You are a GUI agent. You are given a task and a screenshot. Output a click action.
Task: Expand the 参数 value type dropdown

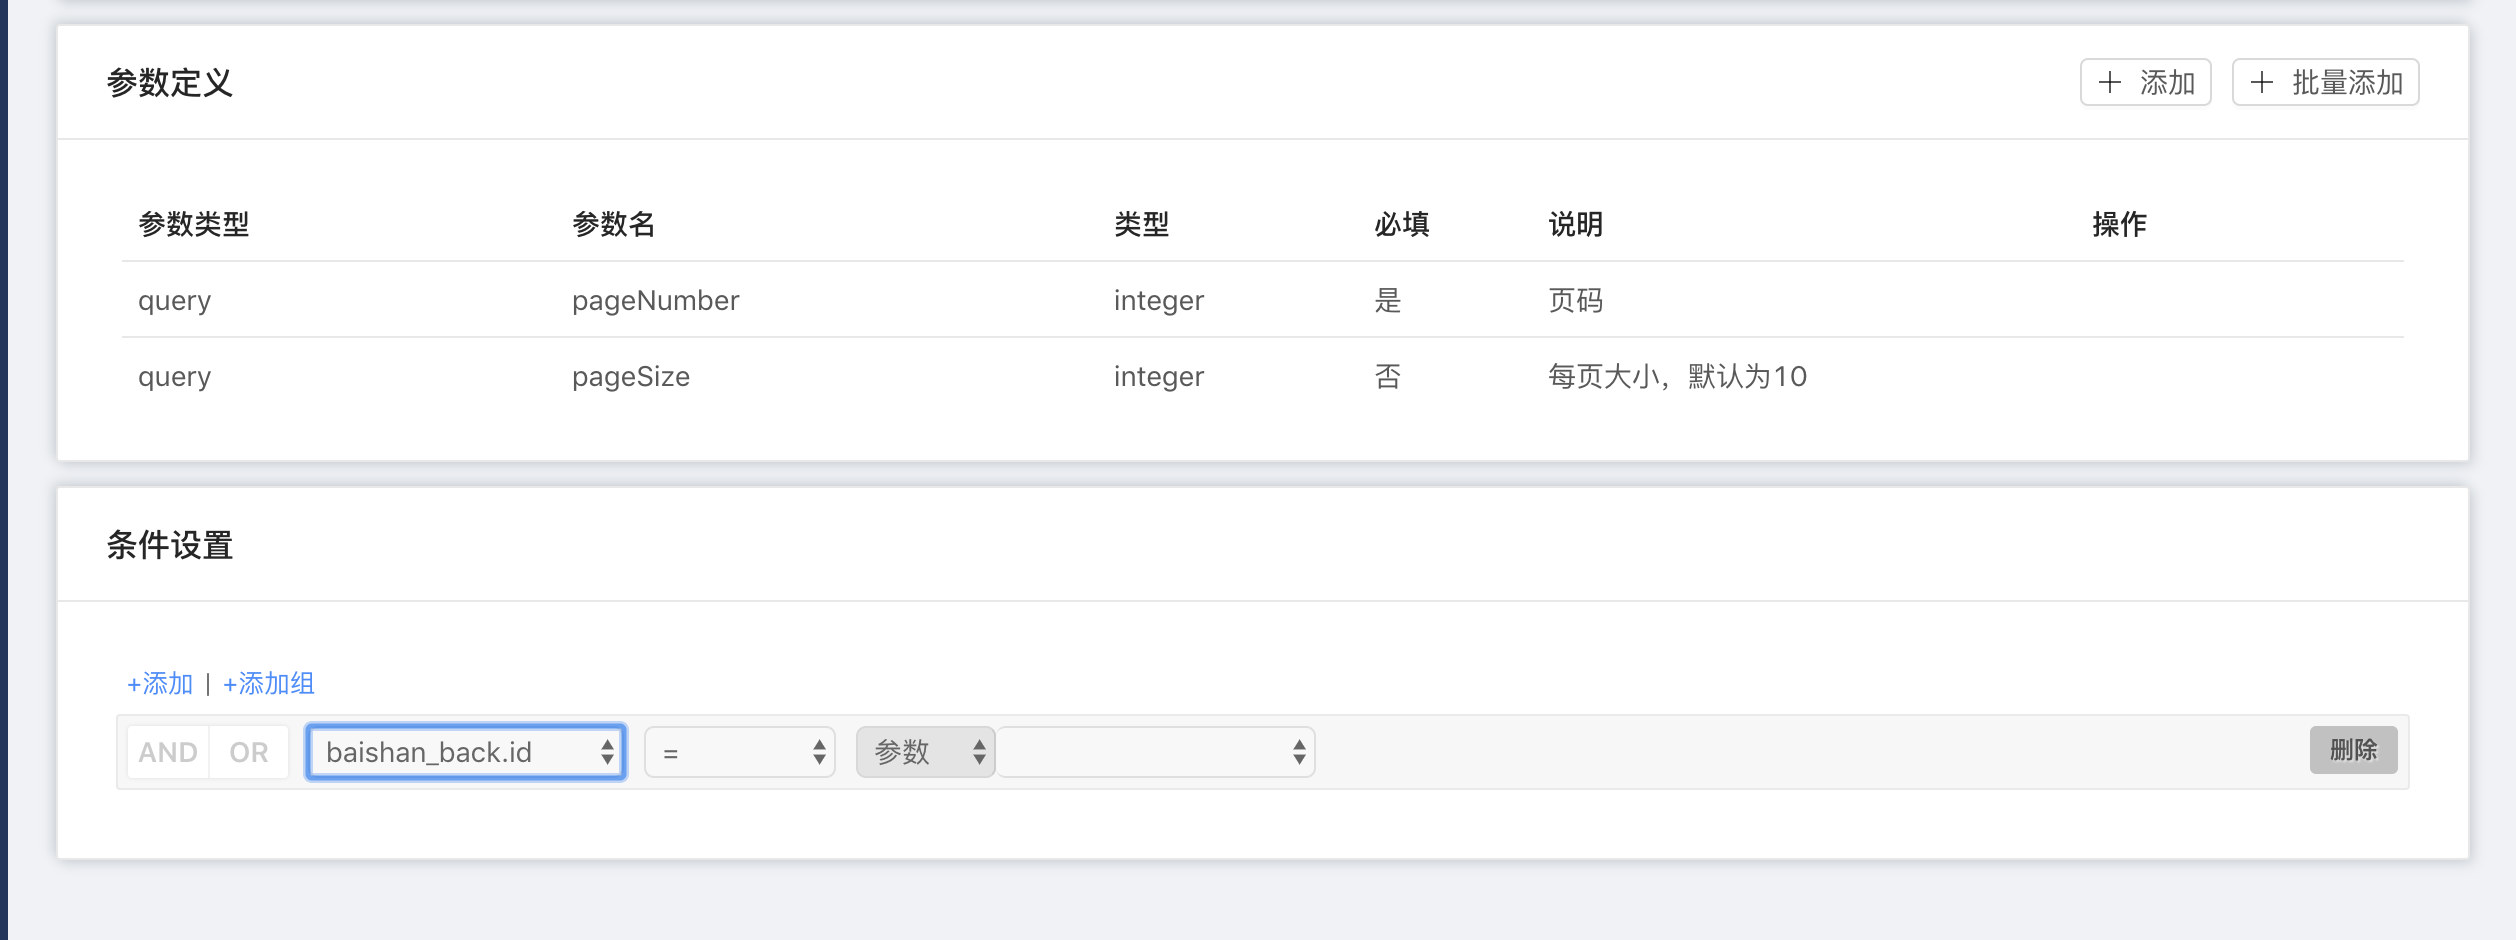point(925,752)
